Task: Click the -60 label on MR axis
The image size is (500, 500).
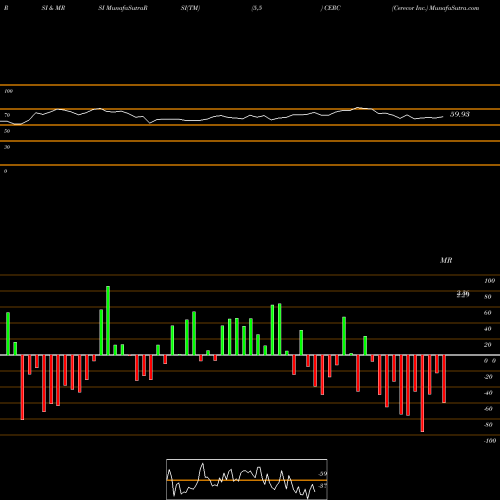Action: pos(488,409)
